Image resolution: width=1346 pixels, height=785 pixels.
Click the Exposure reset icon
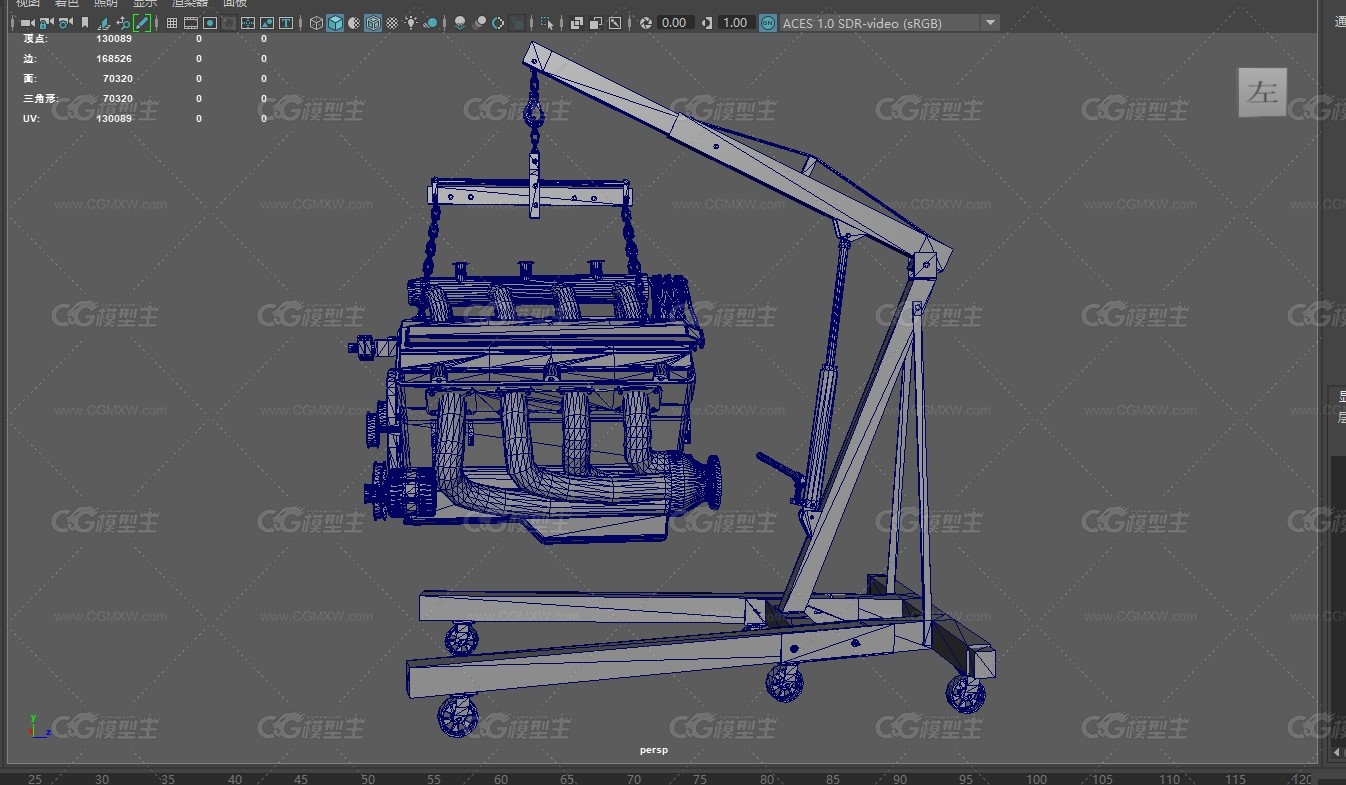click(x=646, y=22)
